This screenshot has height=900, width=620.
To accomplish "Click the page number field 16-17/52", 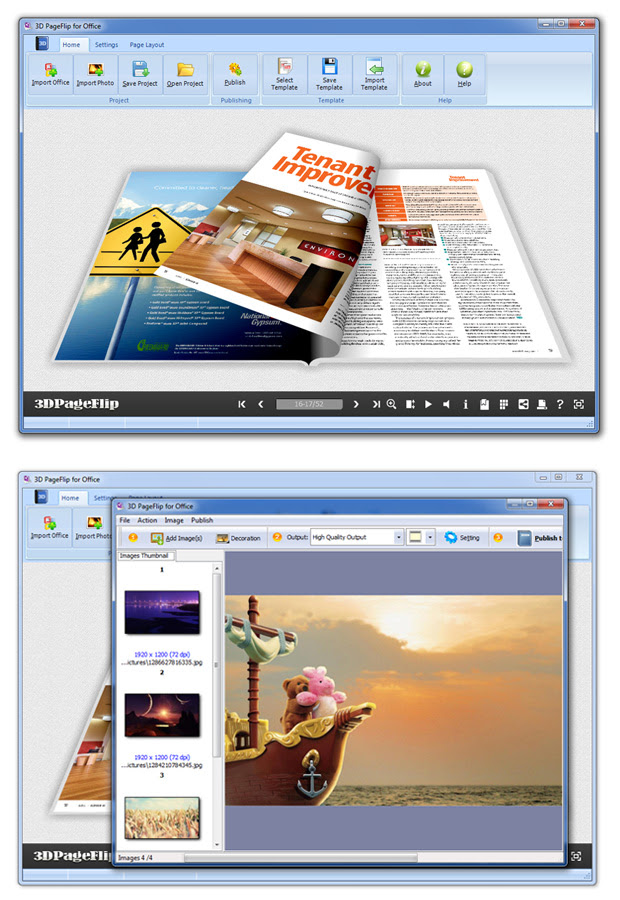I will pos(309,404).
